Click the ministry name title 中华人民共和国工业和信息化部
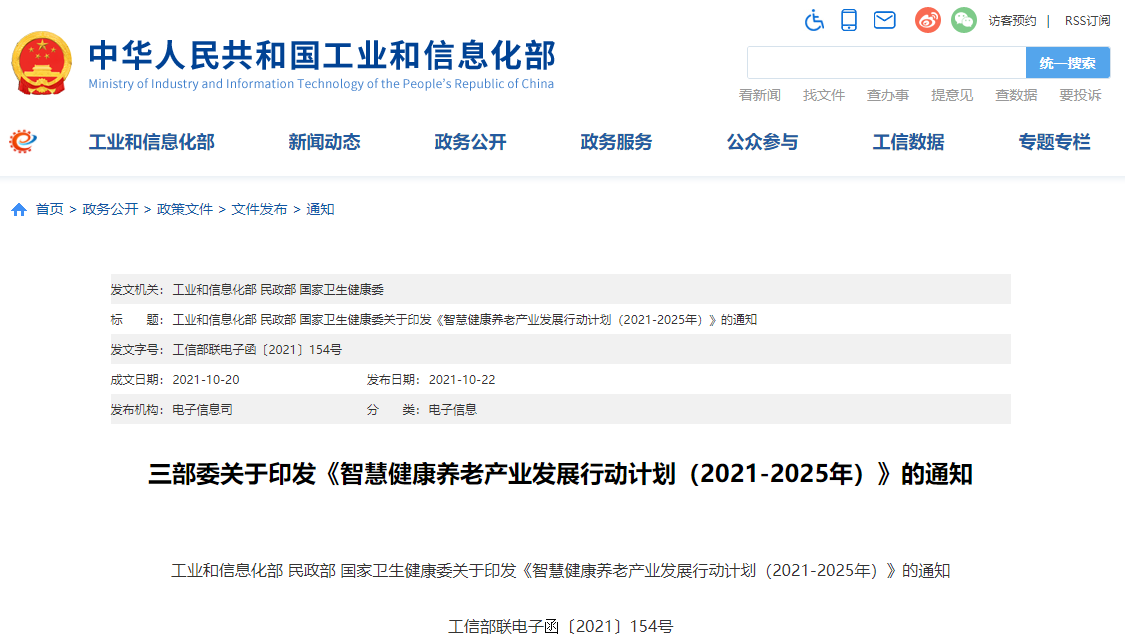Image resolution: width=1125 pixels, height=643 pixels. tap(322, 55)
